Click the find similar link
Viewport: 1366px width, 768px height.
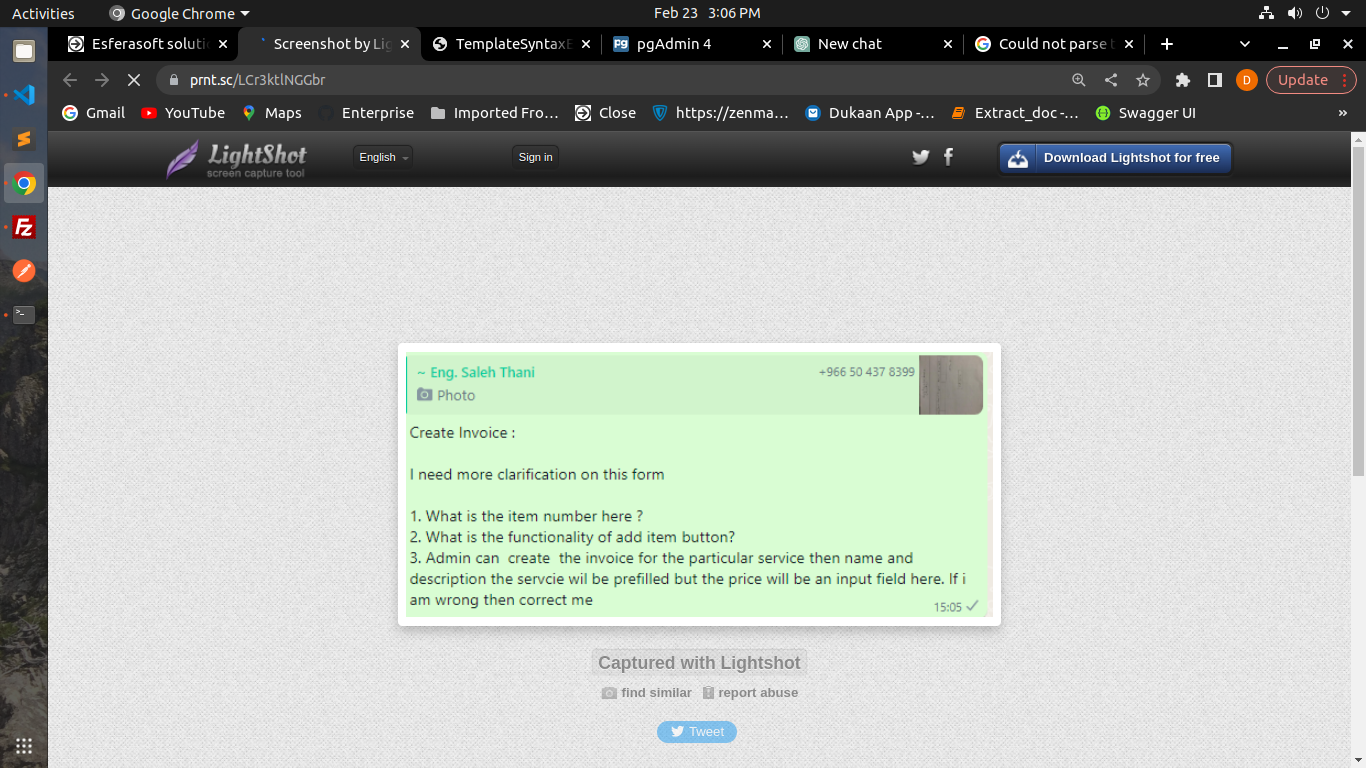tap(655, 693)
